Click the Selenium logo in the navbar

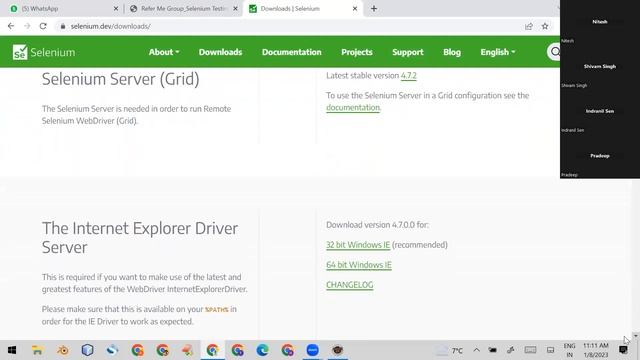tap(44, 52)
